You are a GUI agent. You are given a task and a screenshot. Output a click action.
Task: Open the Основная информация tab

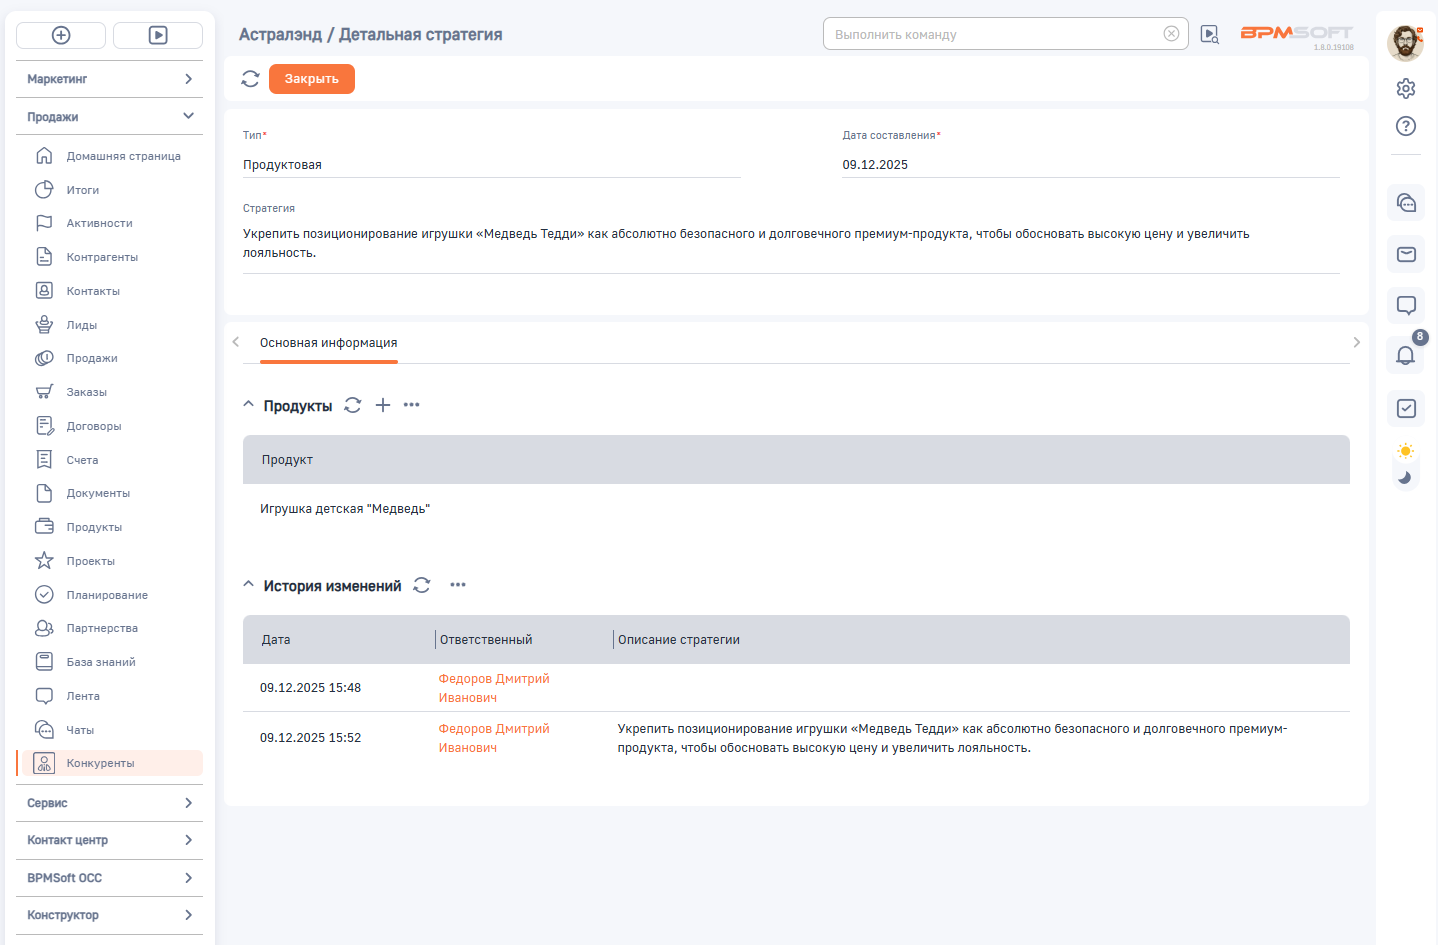click(x=328, y=343)
